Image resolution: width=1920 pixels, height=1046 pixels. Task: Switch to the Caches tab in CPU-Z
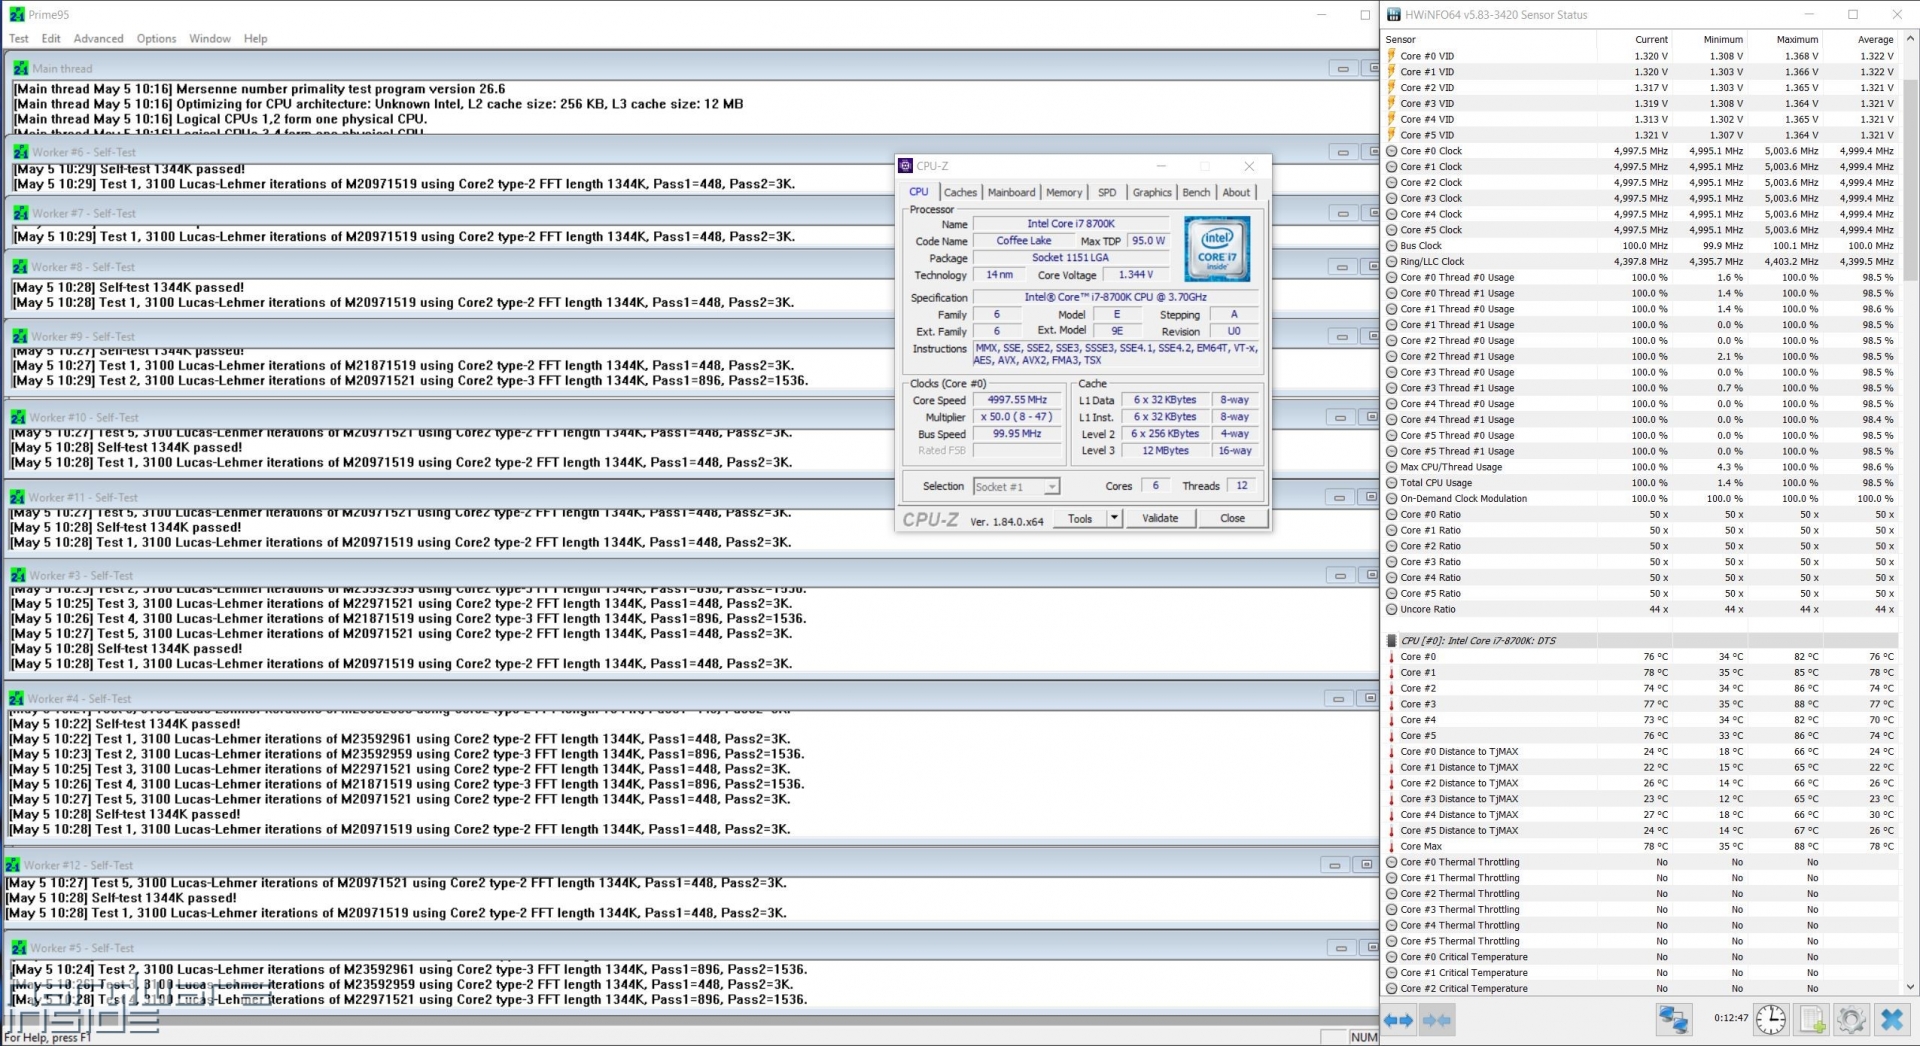click(x=960, y=192)
